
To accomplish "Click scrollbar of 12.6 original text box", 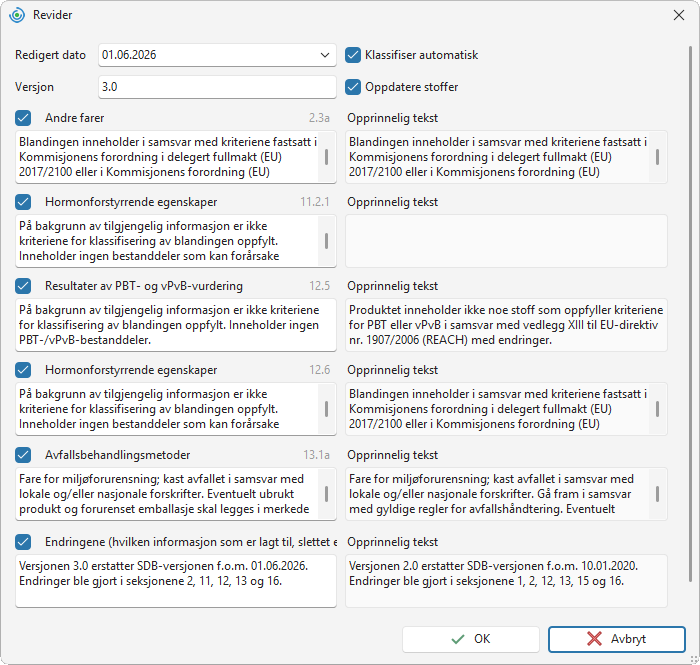I will pyautogui.click(x=657, y=409).
